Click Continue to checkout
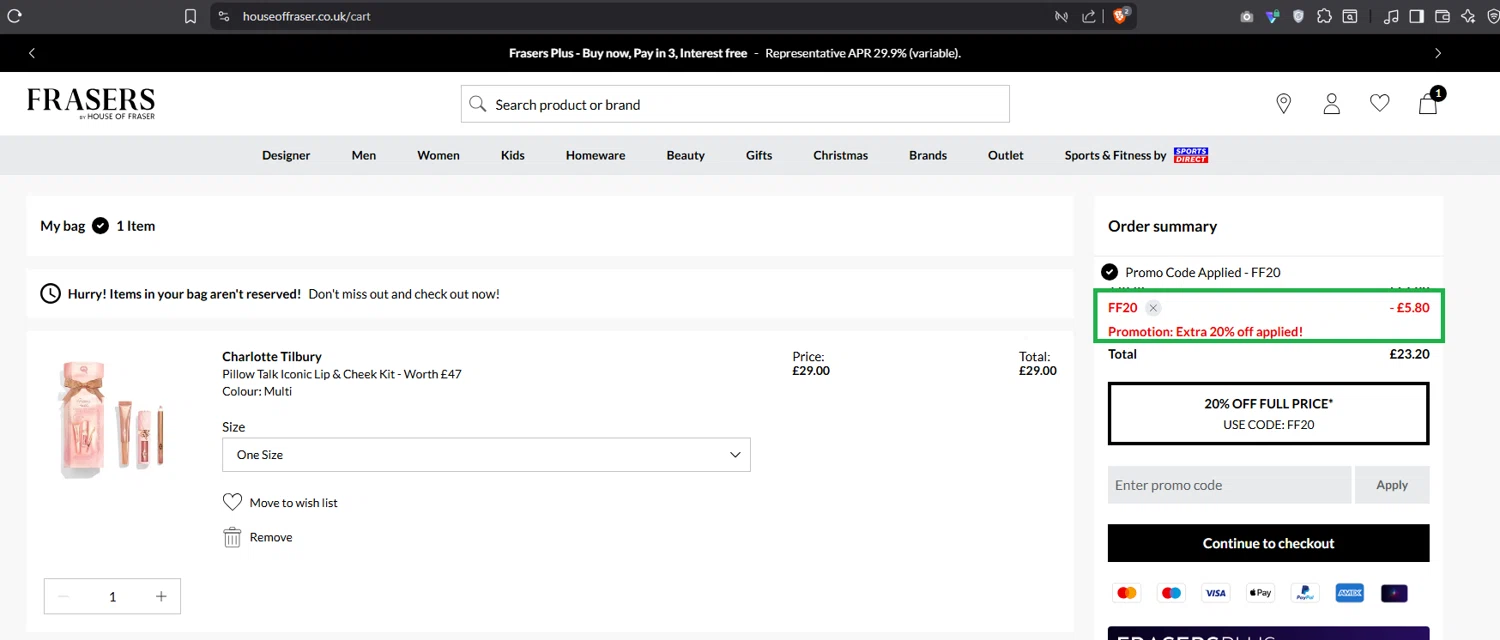 click(1268, 543)
